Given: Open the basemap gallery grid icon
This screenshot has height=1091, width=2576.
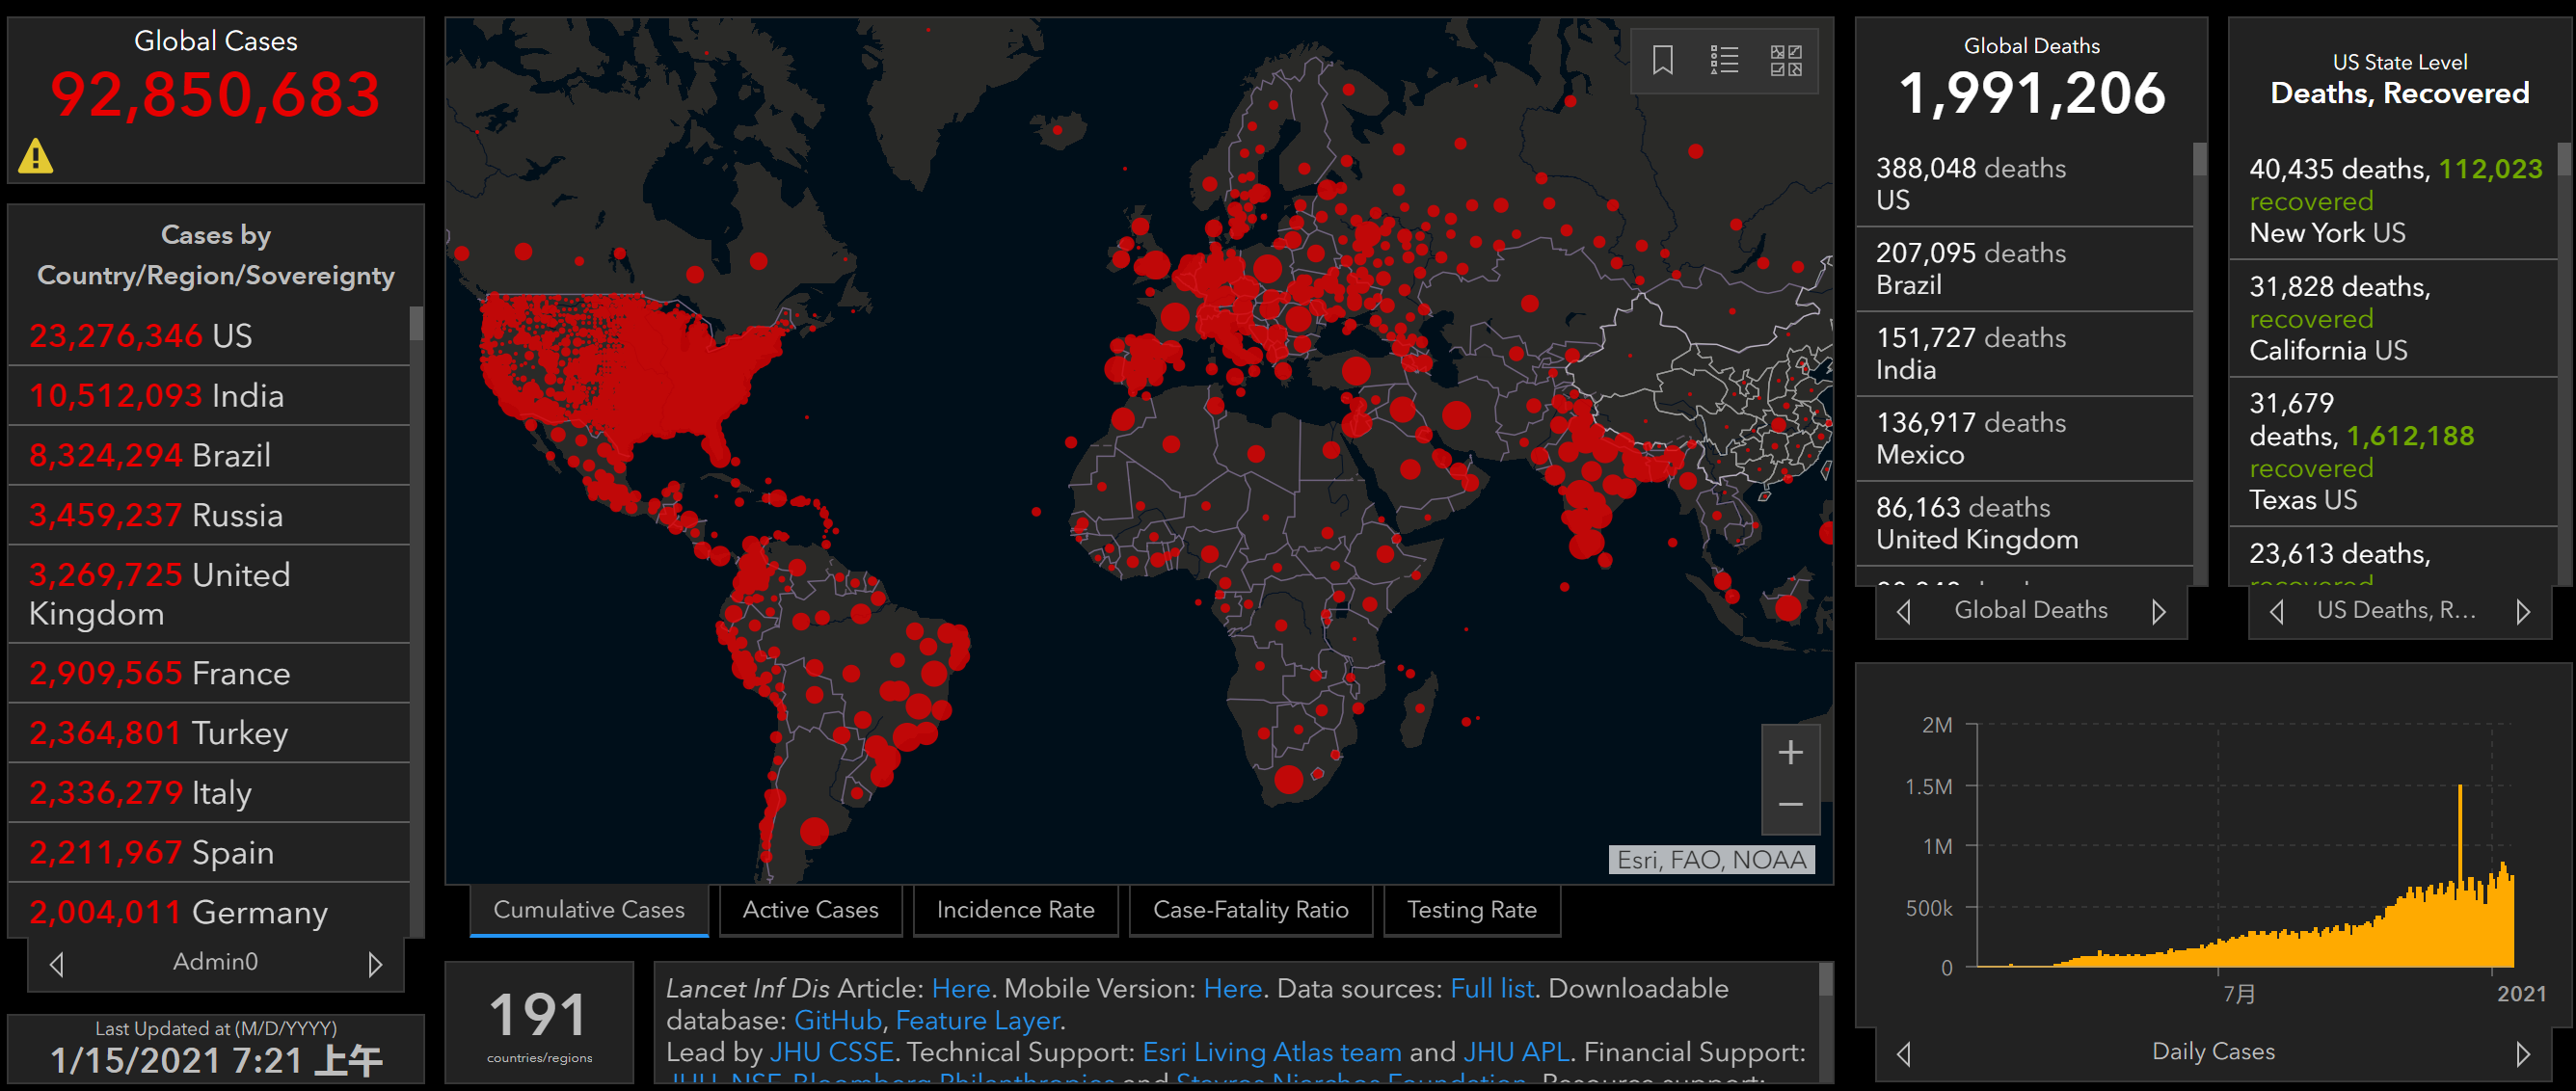Looking at the screenshot, I should coord(1786,60).
